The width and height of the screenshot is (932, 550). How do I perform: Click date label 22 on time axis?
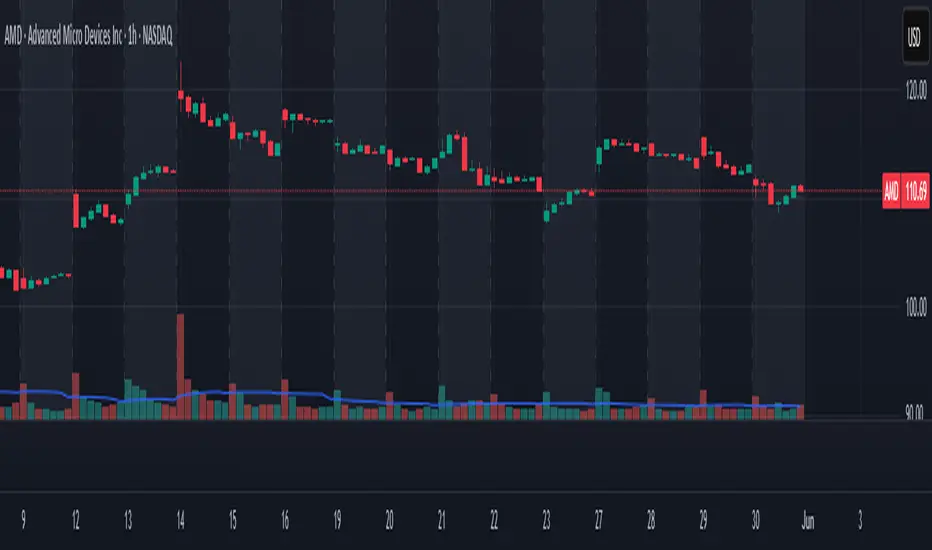494,520
